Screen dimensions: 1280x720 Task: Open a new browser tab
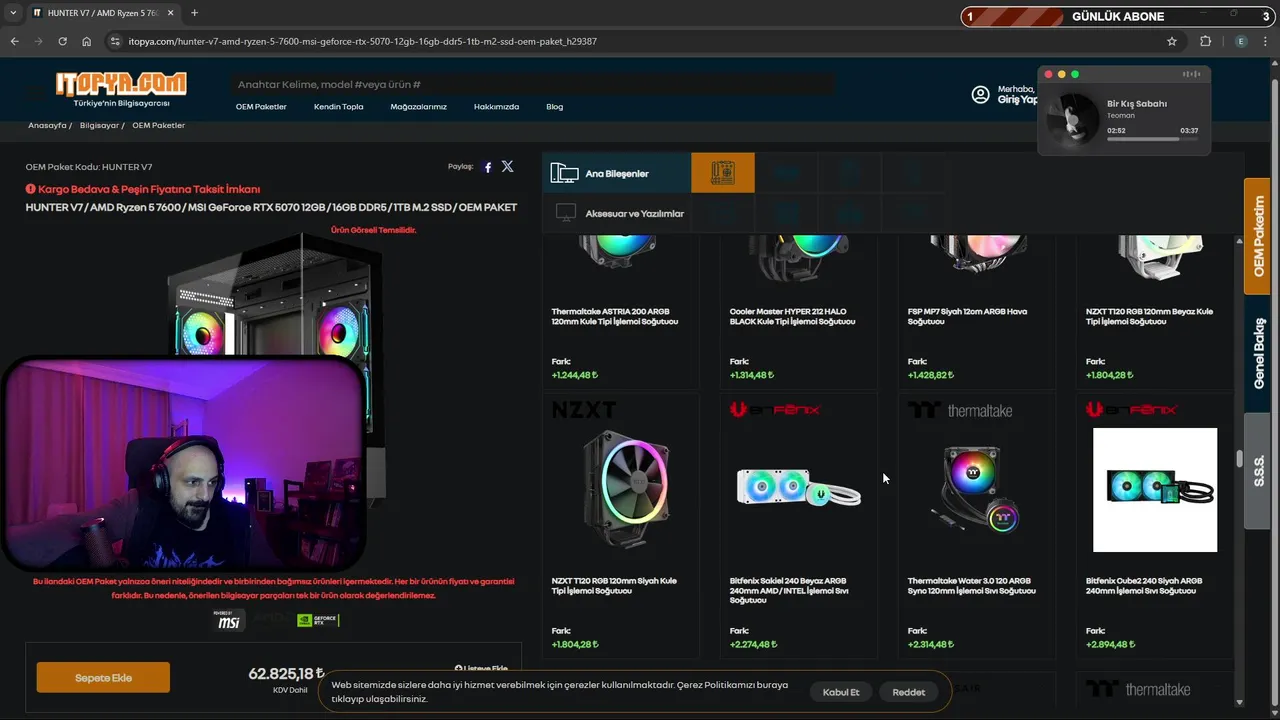coord(194,13)
